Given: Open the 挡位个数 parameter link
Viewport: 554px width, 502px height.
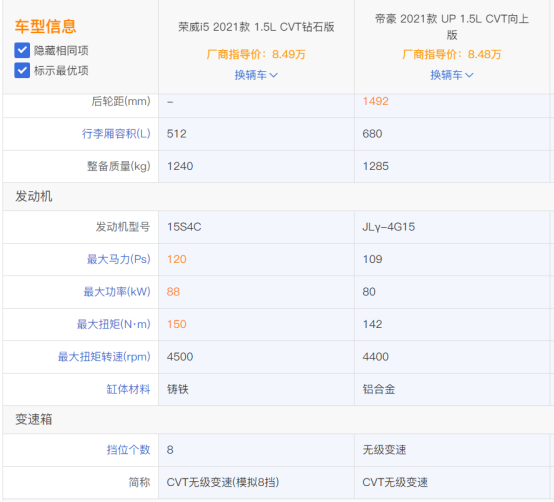Looking at the screenshot, I should 129,450.
